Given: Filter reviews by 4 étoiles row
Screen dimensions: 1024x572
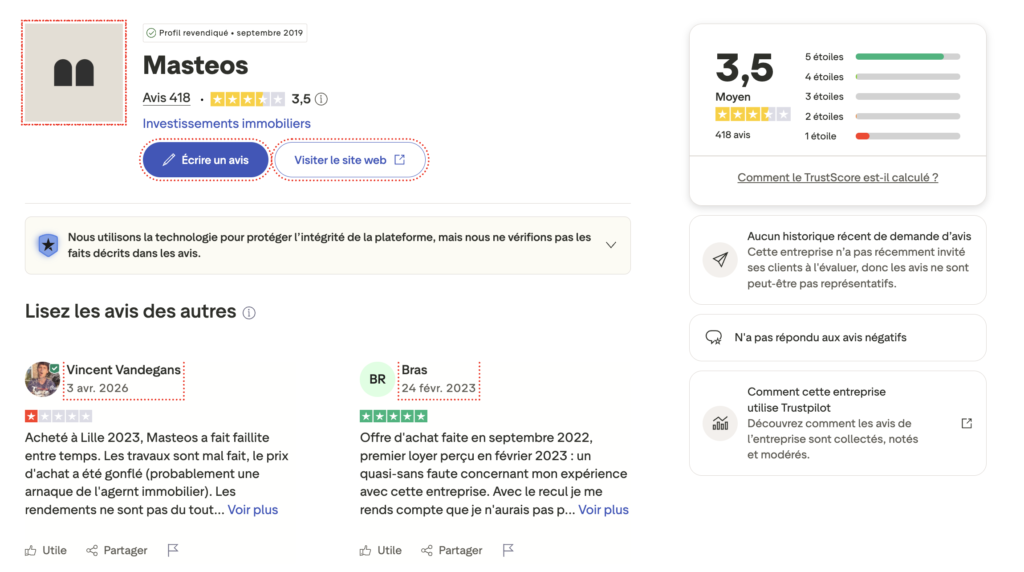Looking at the screenshot, I should click(x=882, y=77).
